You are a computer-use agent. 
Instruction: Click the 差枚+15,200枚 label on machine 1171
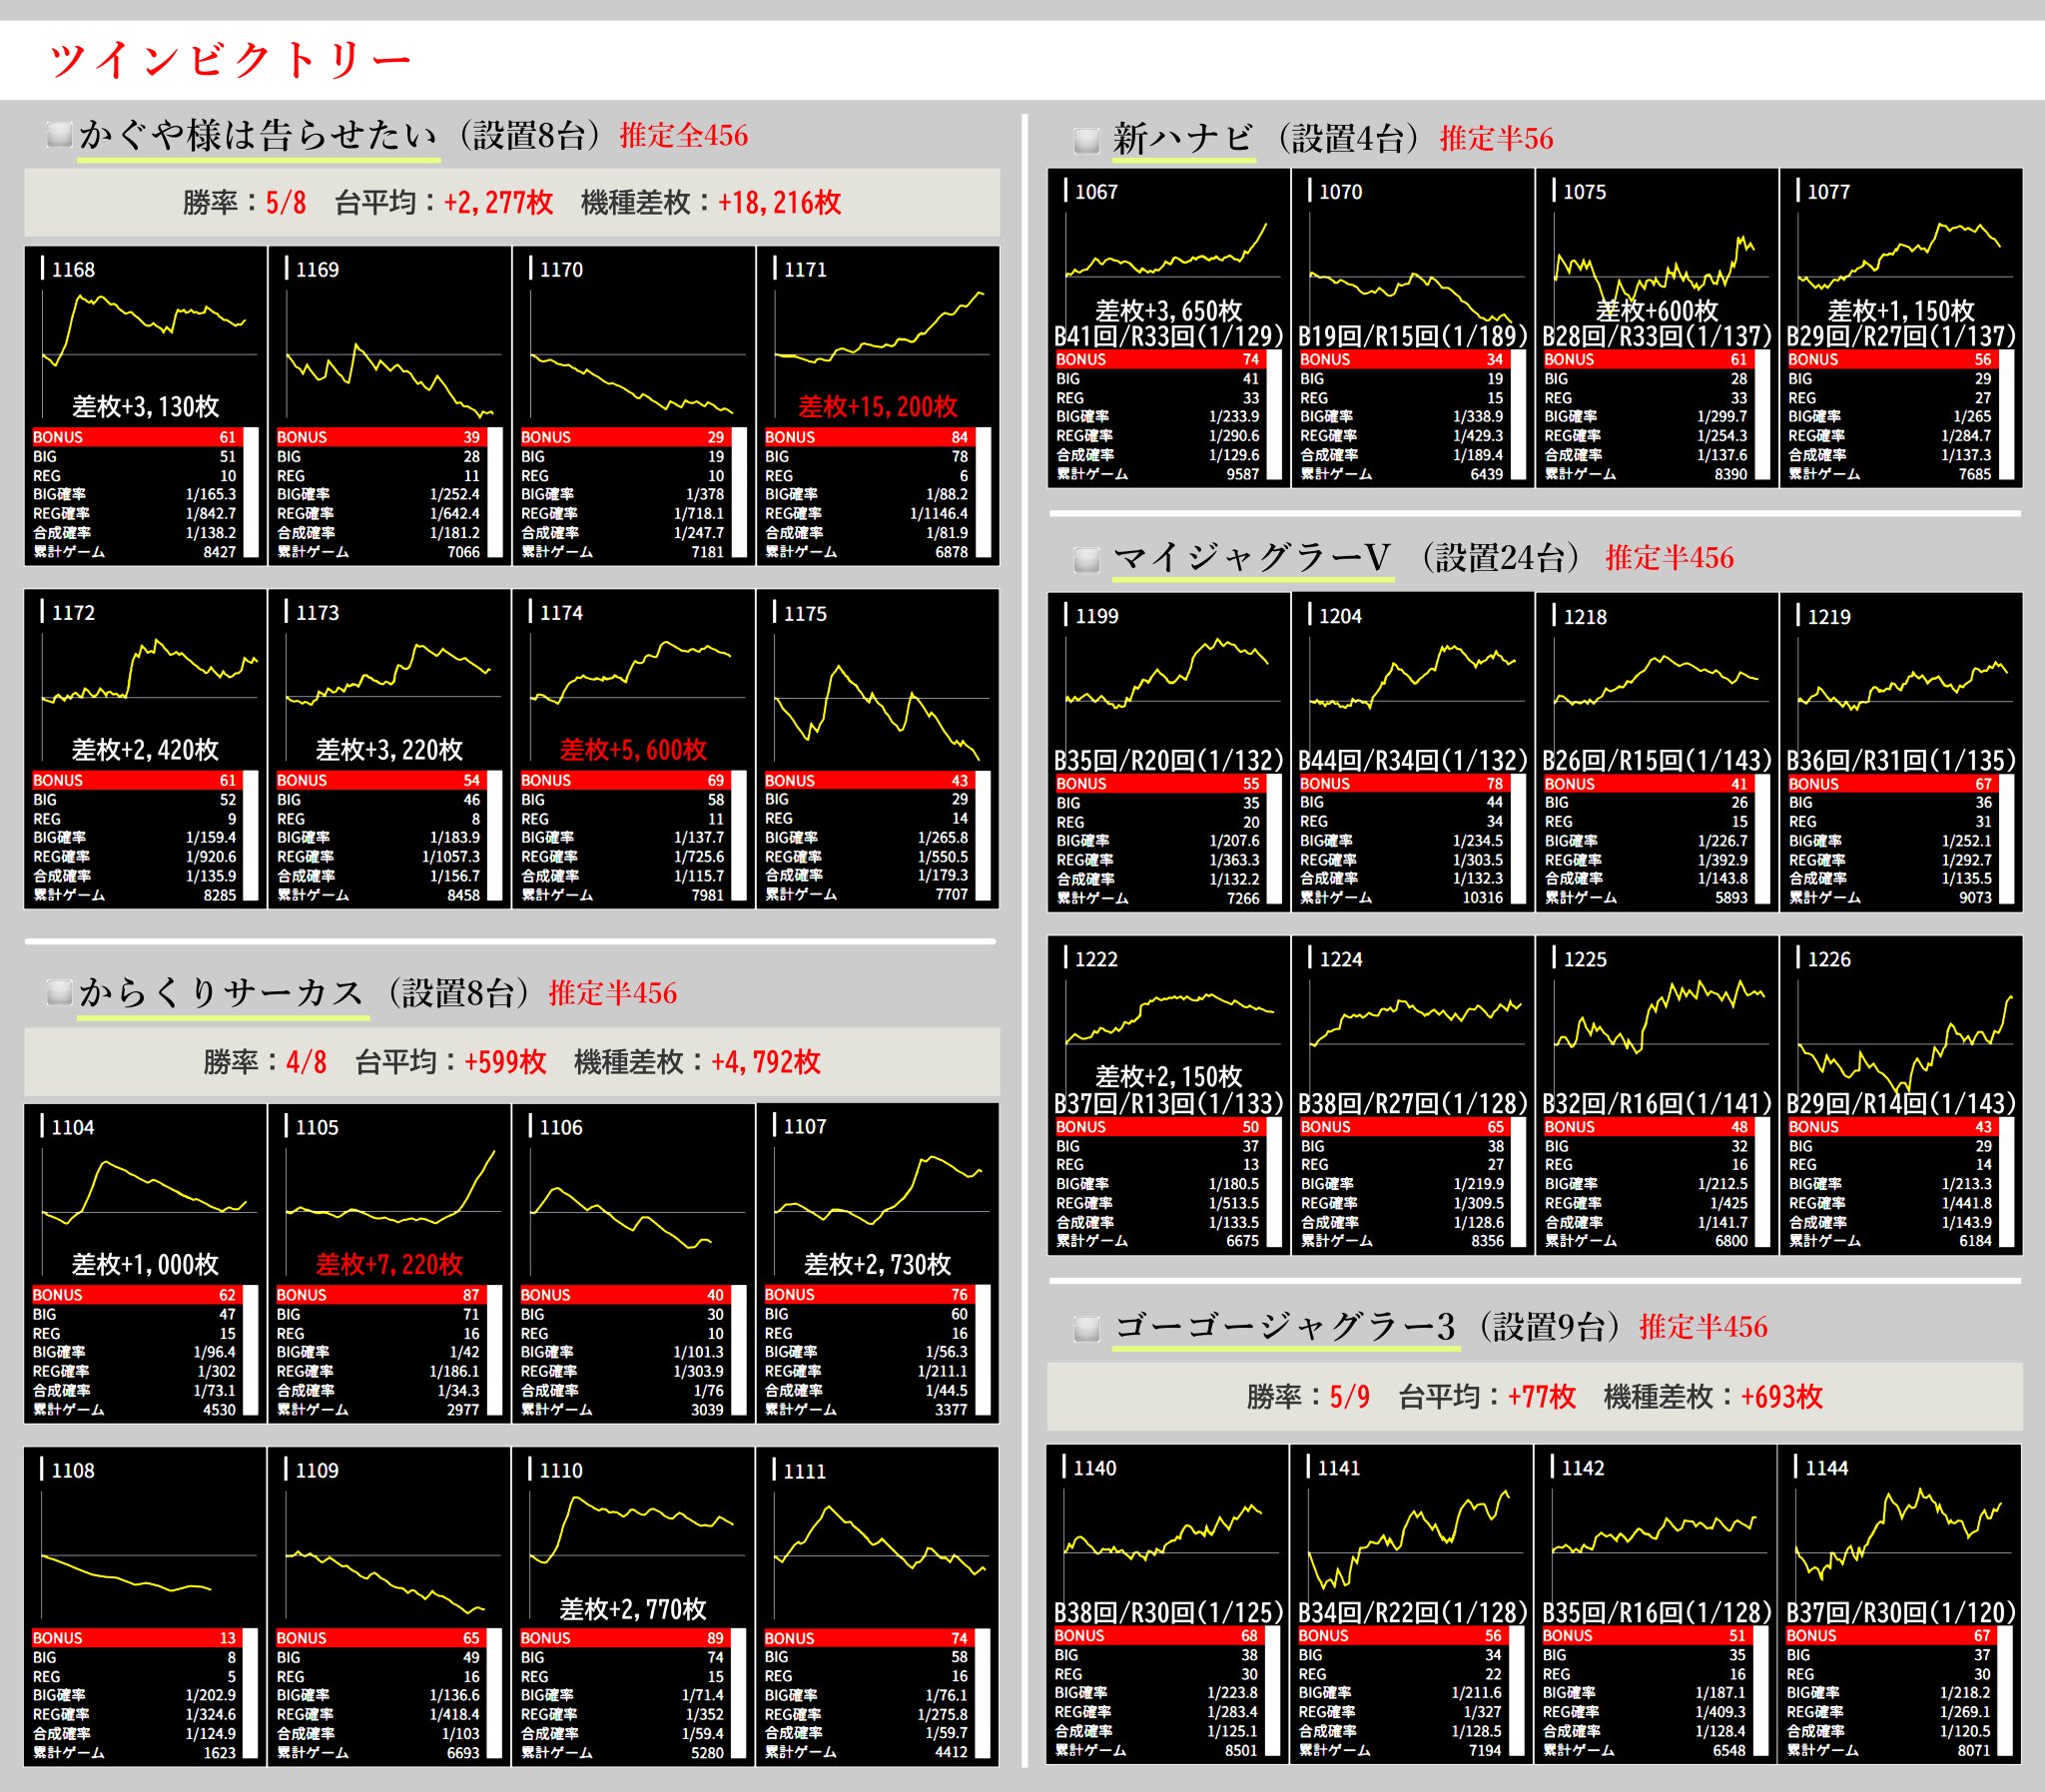pos(877,407)
